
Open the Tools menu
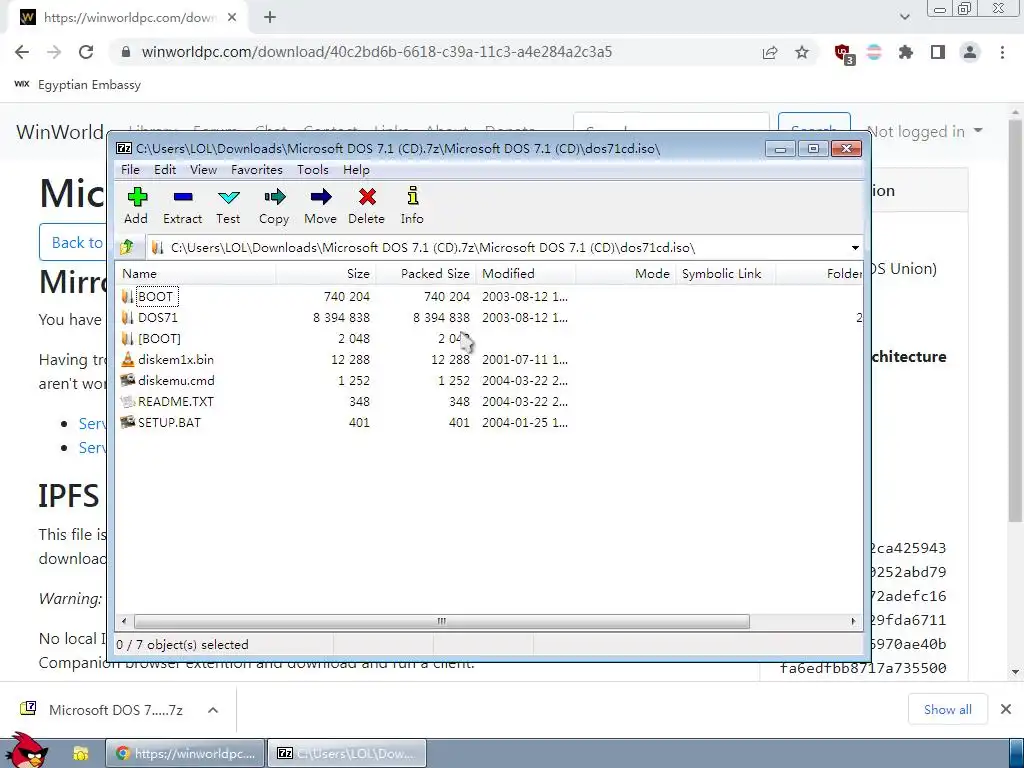(x=313, y=170)
